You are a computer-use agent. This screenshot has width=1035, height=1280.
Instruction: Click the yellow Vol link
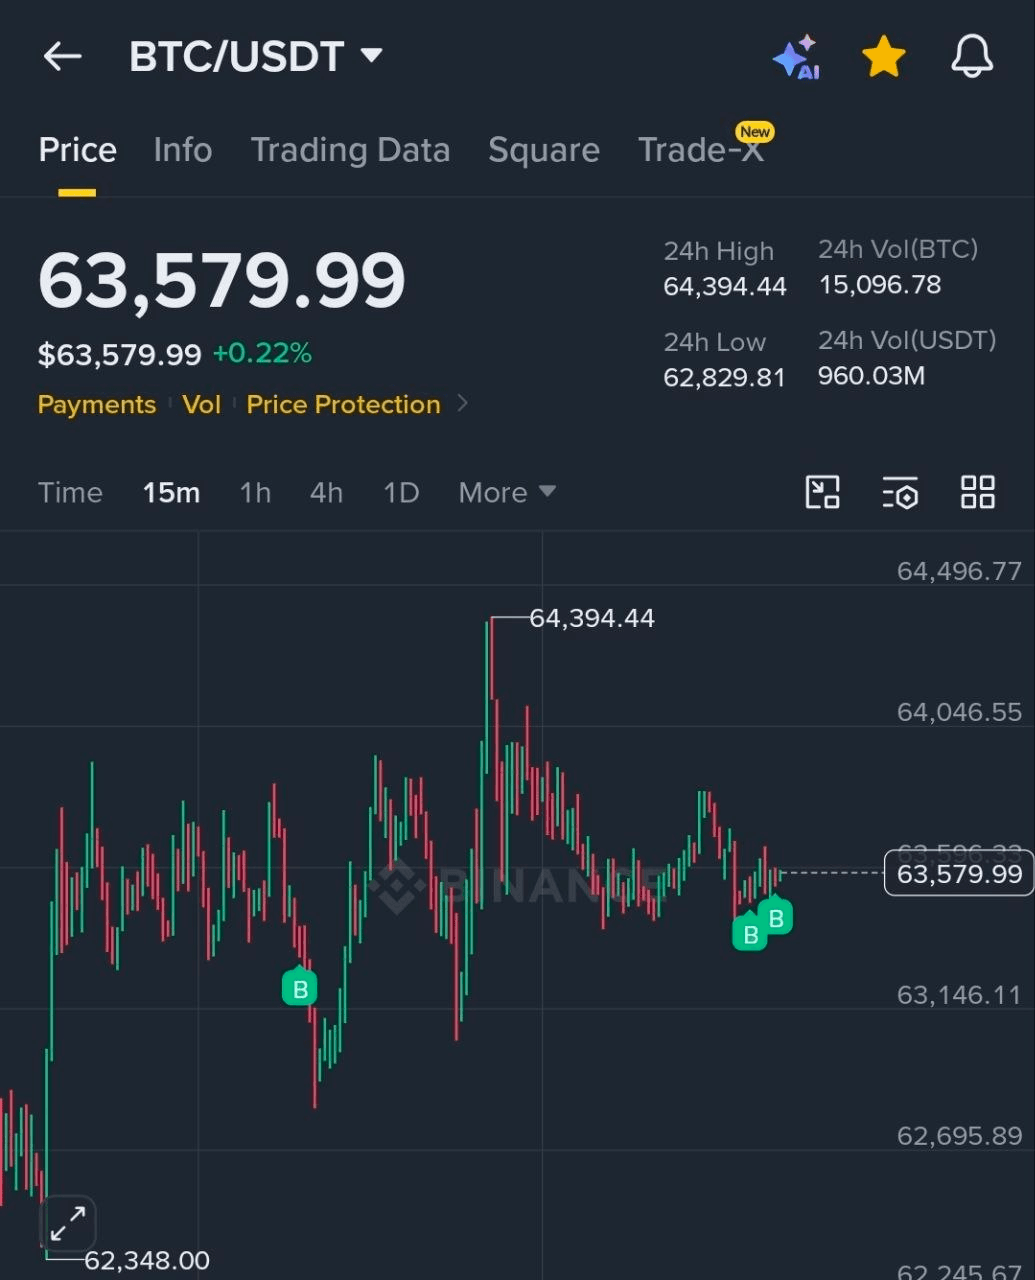click(x=201, y=404)
